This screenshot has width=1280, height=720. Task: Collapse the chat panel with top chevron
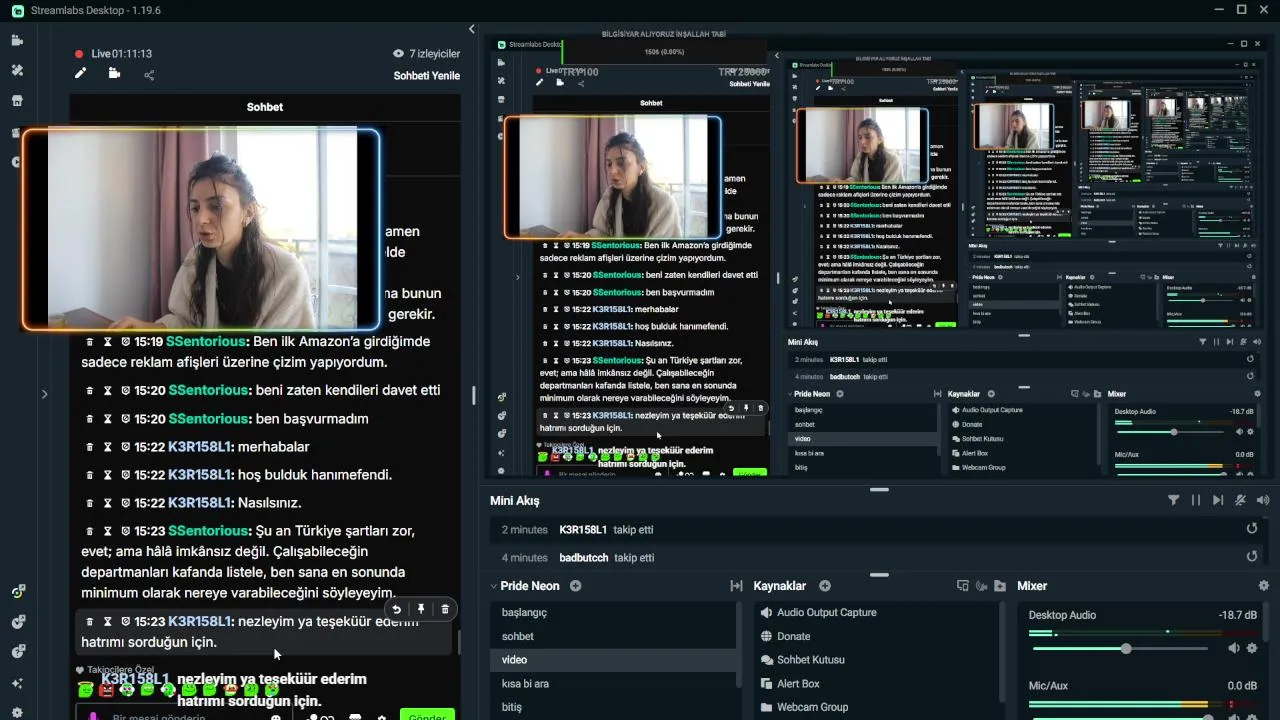click(x=472, y=29)
